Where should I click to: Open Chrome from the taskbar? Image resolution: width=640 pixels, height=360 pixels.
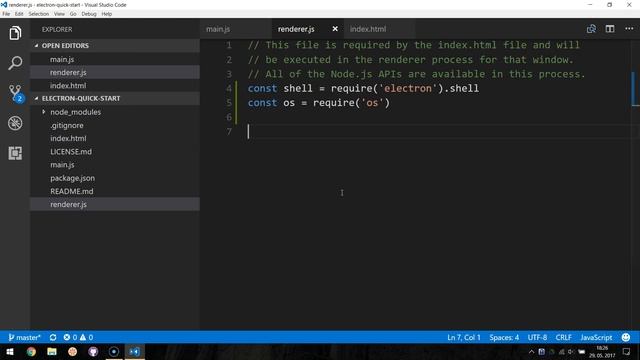31,352
